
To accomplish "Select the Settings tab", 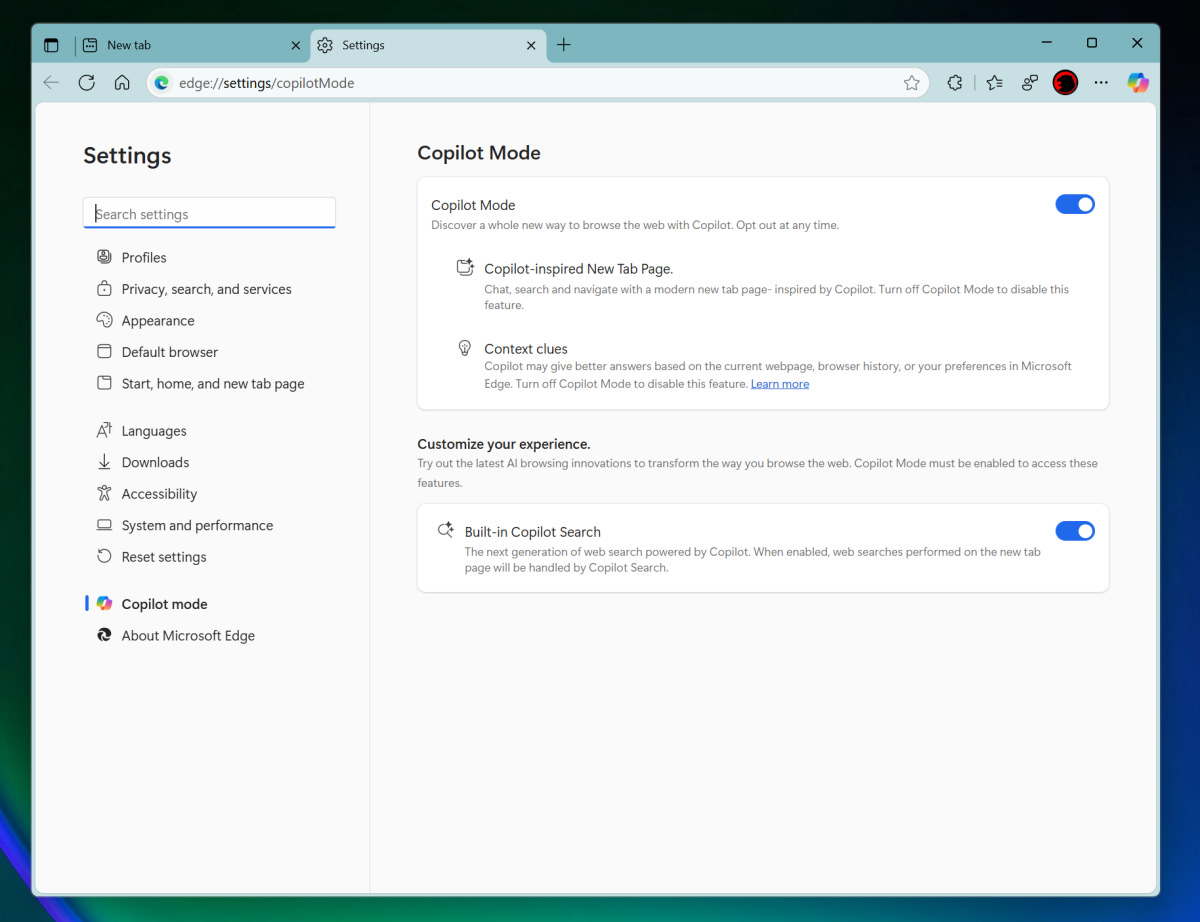I will coord(420,45).
